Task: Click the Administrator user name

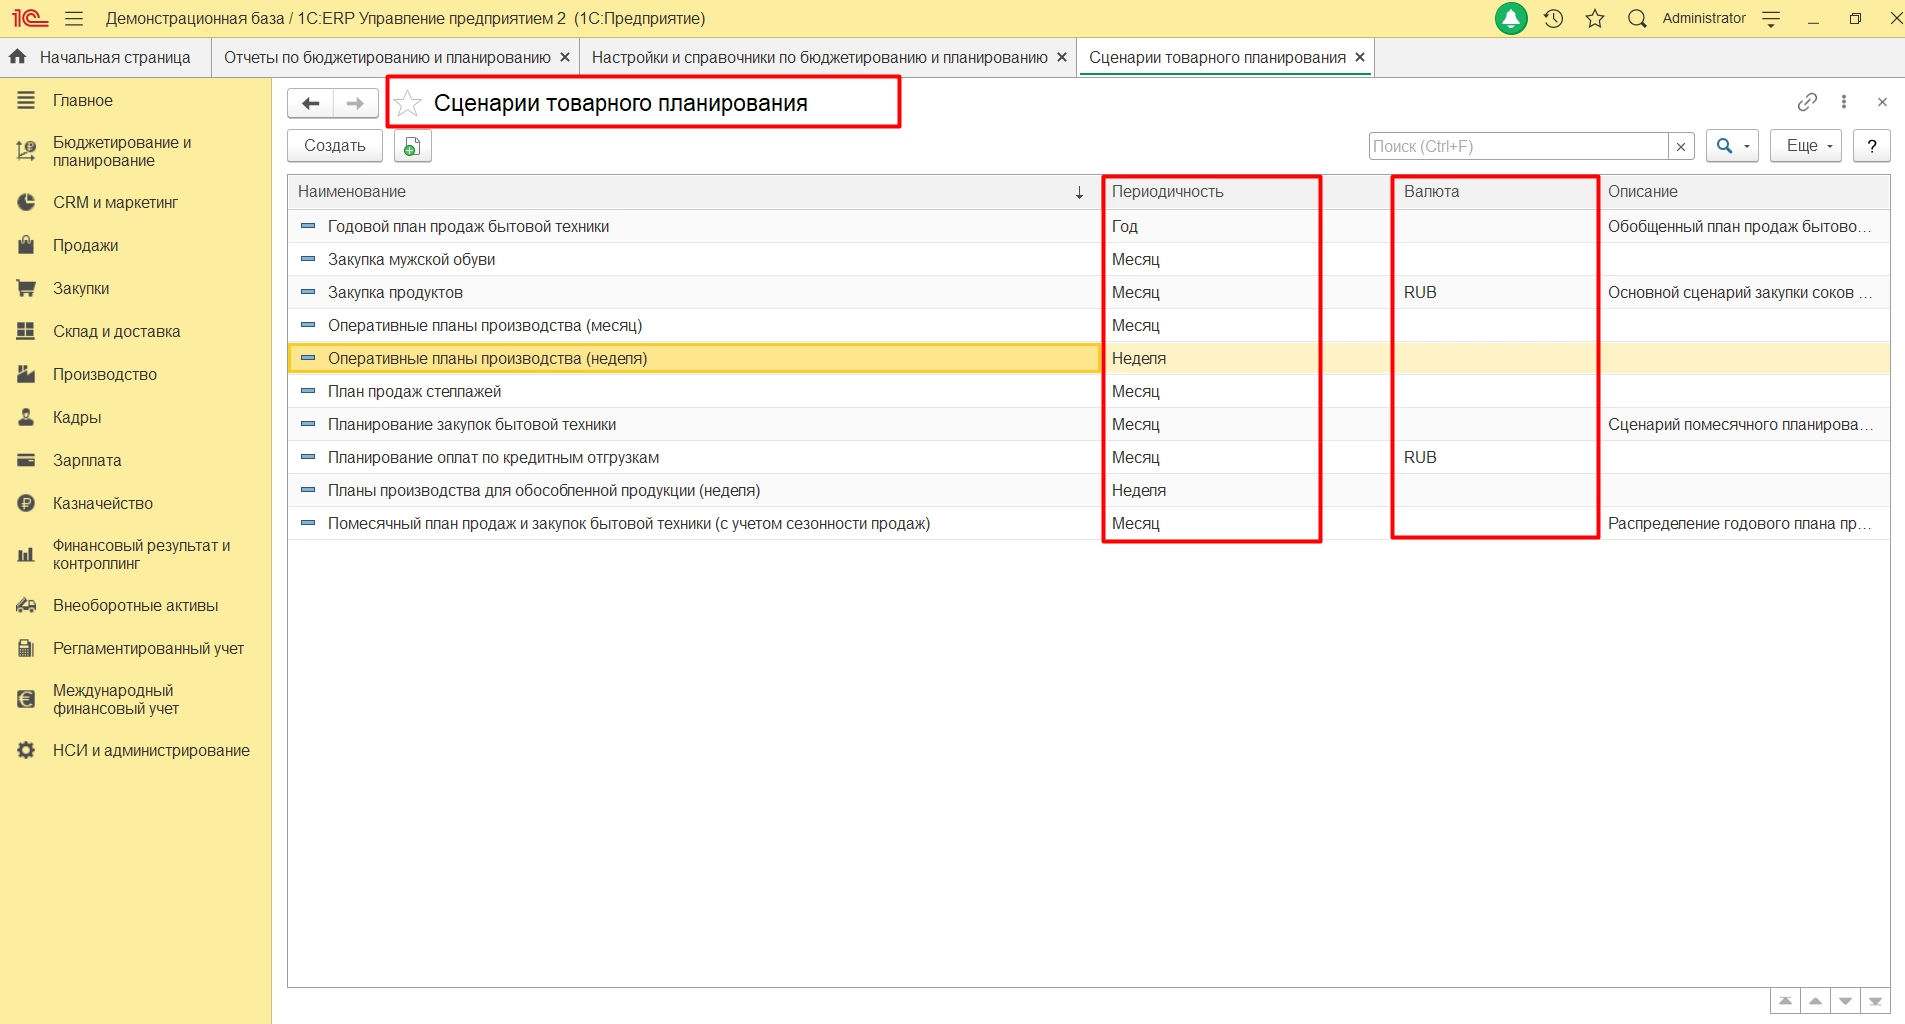Action: click(x=1704, y=18)
